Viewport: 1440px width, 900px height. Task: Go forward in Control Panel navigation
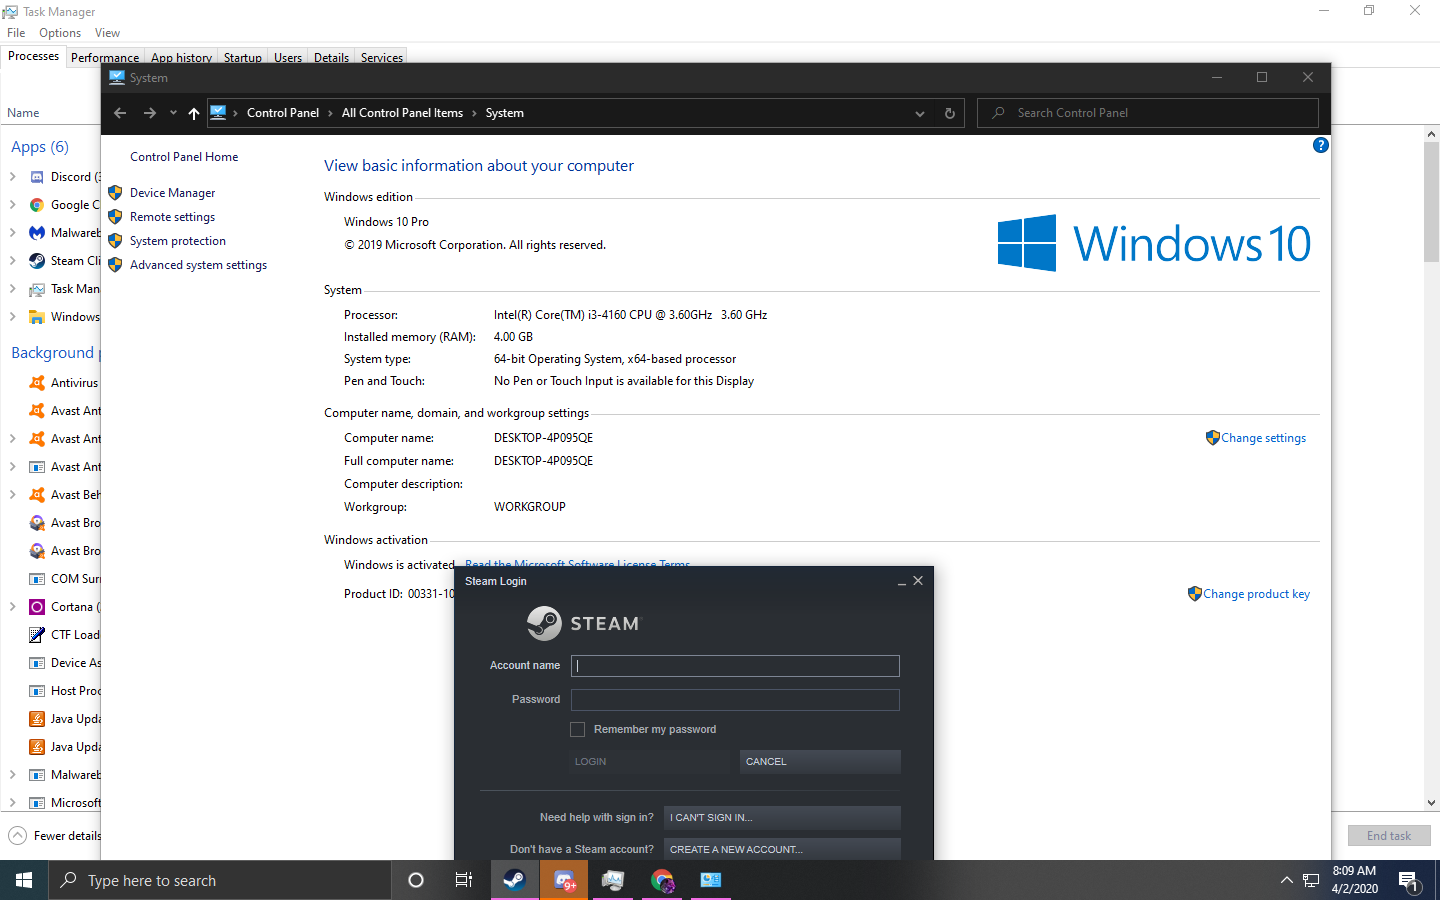point(150,113)
